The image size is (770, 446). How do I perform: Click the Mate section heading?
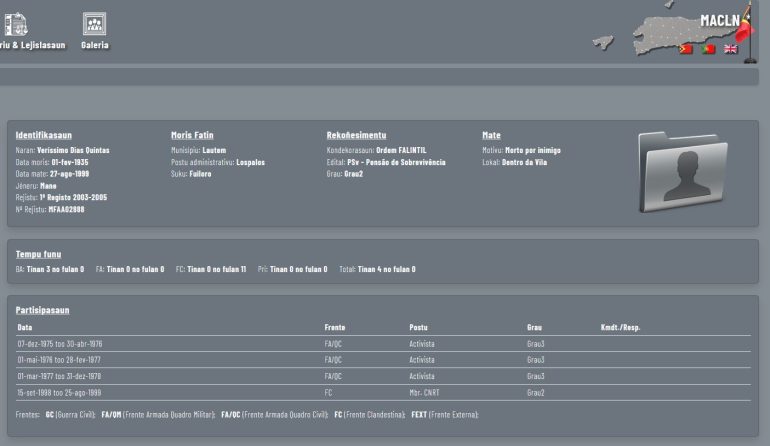click(491, 135)
